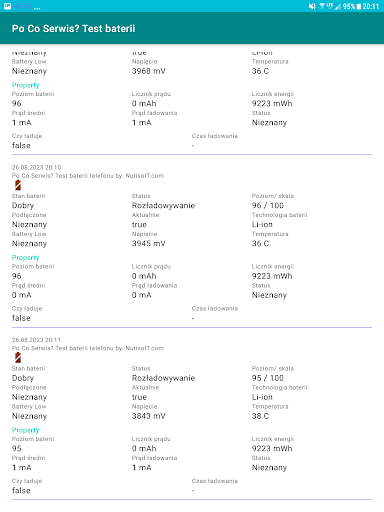Viewport: 384px width, 512px height.
Task: Tap the NutisoIT.com credit line under 20:10
Action: (x=88, y=176)
